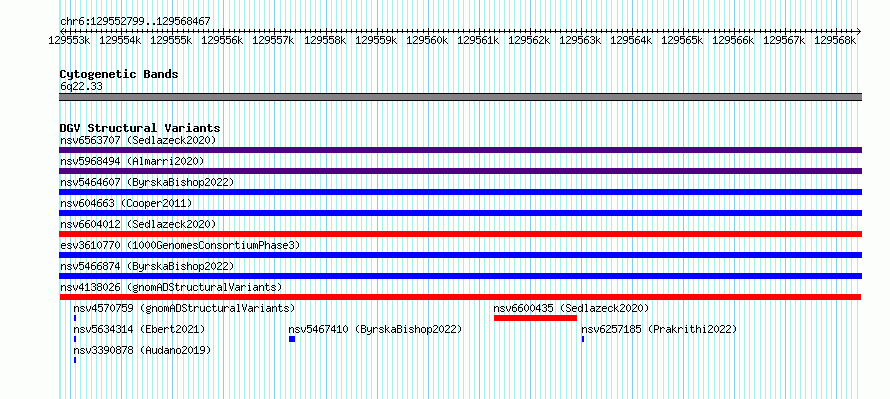Click the 129556k ruler tick label
The image size is (890, 399).
point(222,40)
